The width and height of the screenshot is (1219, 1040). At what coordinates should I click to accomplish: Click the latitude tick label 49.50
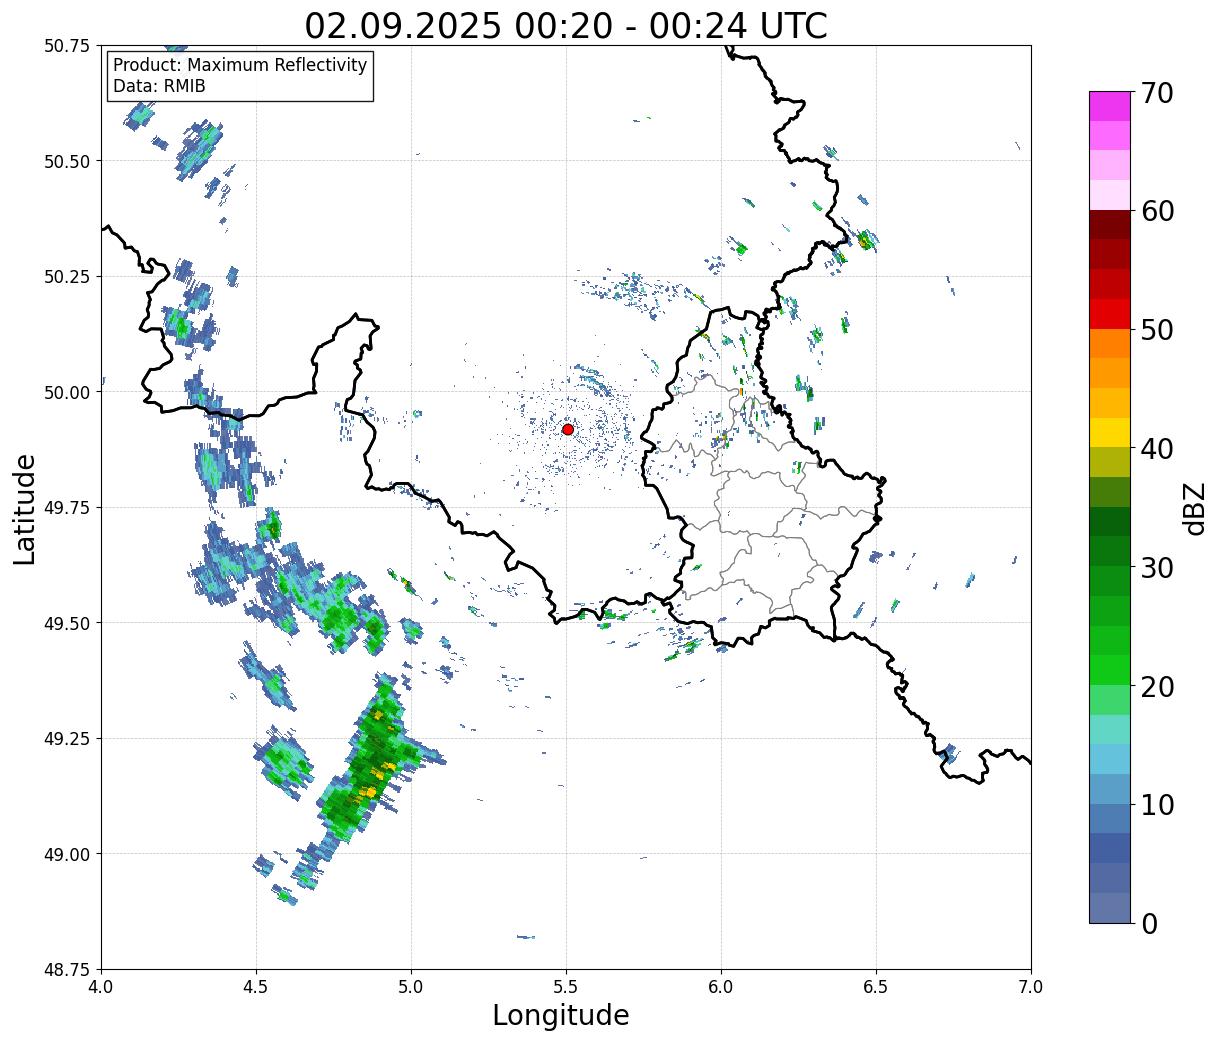pyautogui.click(x=67, y=623)
